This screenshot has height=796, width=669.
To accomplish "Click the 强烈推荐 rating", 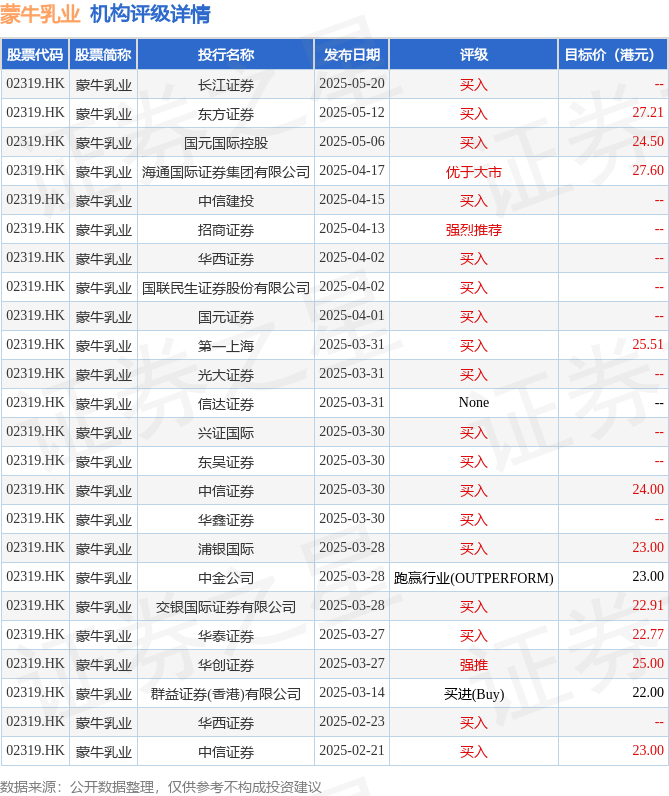I will [x=474, y=229].
